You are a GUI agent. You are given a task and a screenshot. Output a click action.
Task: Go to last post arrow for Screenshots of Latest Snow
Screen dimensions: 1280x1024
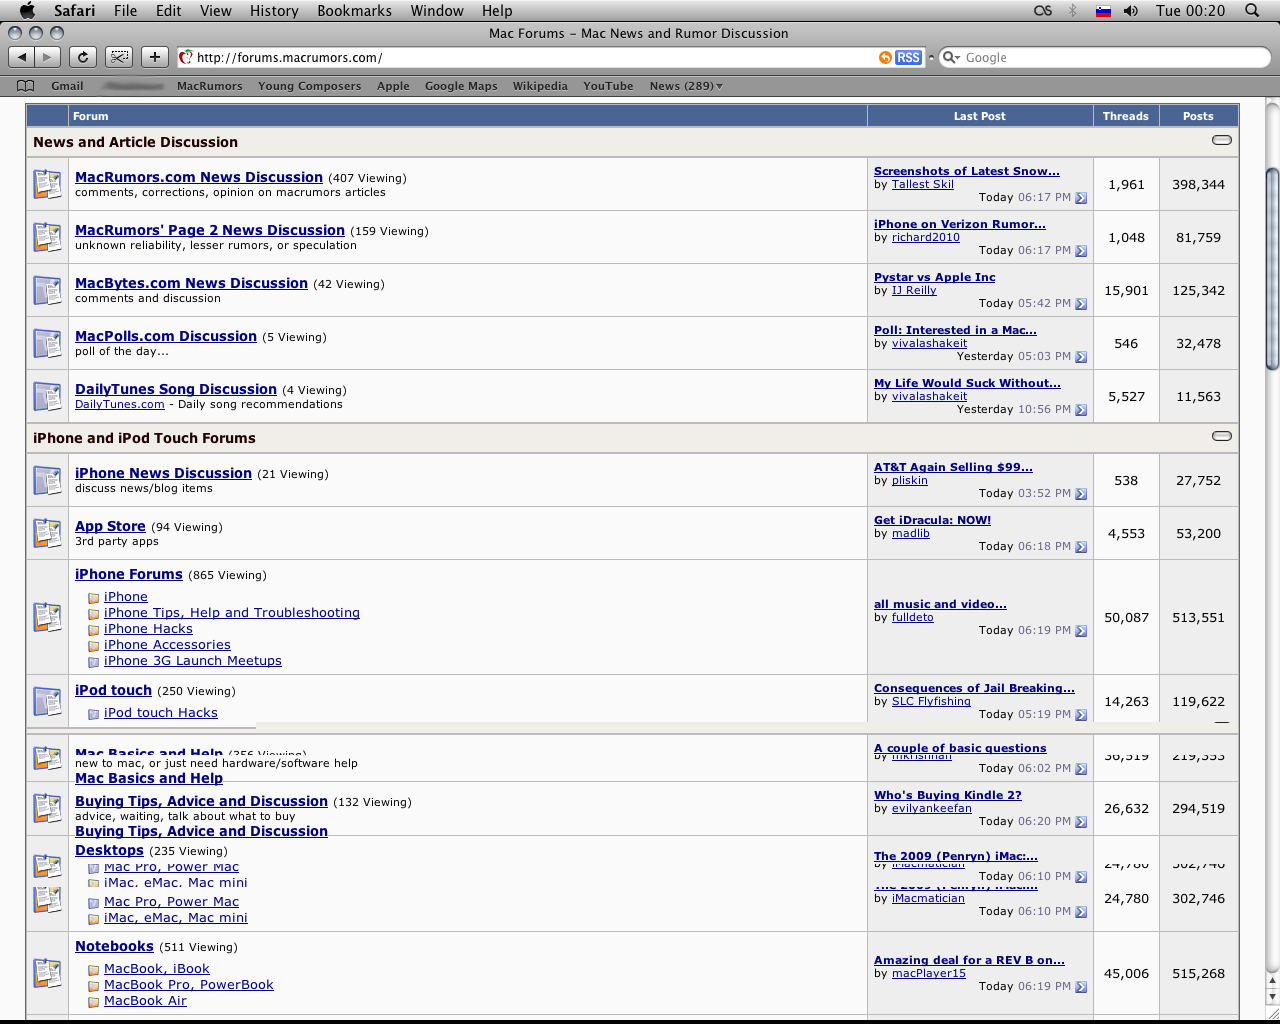(x=1081, y=198)
